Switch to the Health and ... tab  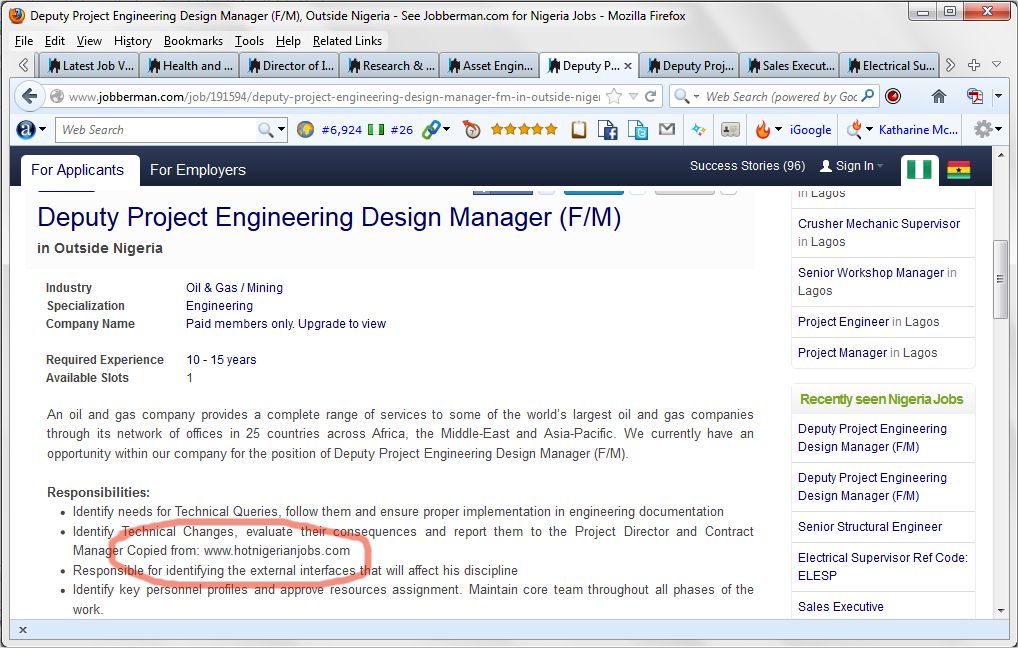click(189, 66)
